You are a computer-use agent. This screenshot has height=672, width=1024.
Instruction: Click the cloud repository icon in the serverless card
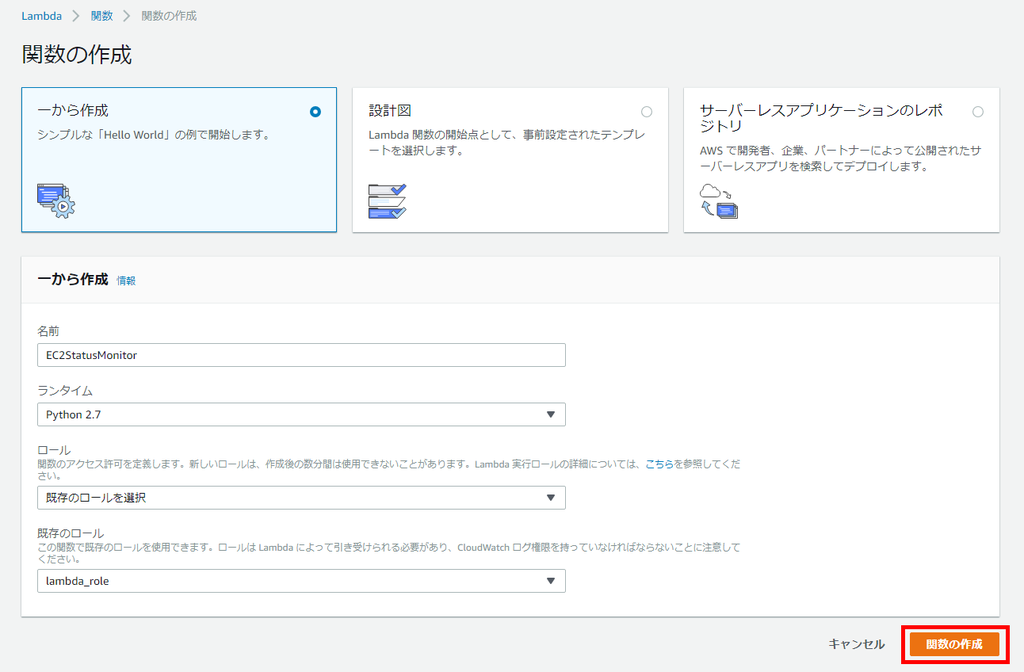click(x=718, y=201)
